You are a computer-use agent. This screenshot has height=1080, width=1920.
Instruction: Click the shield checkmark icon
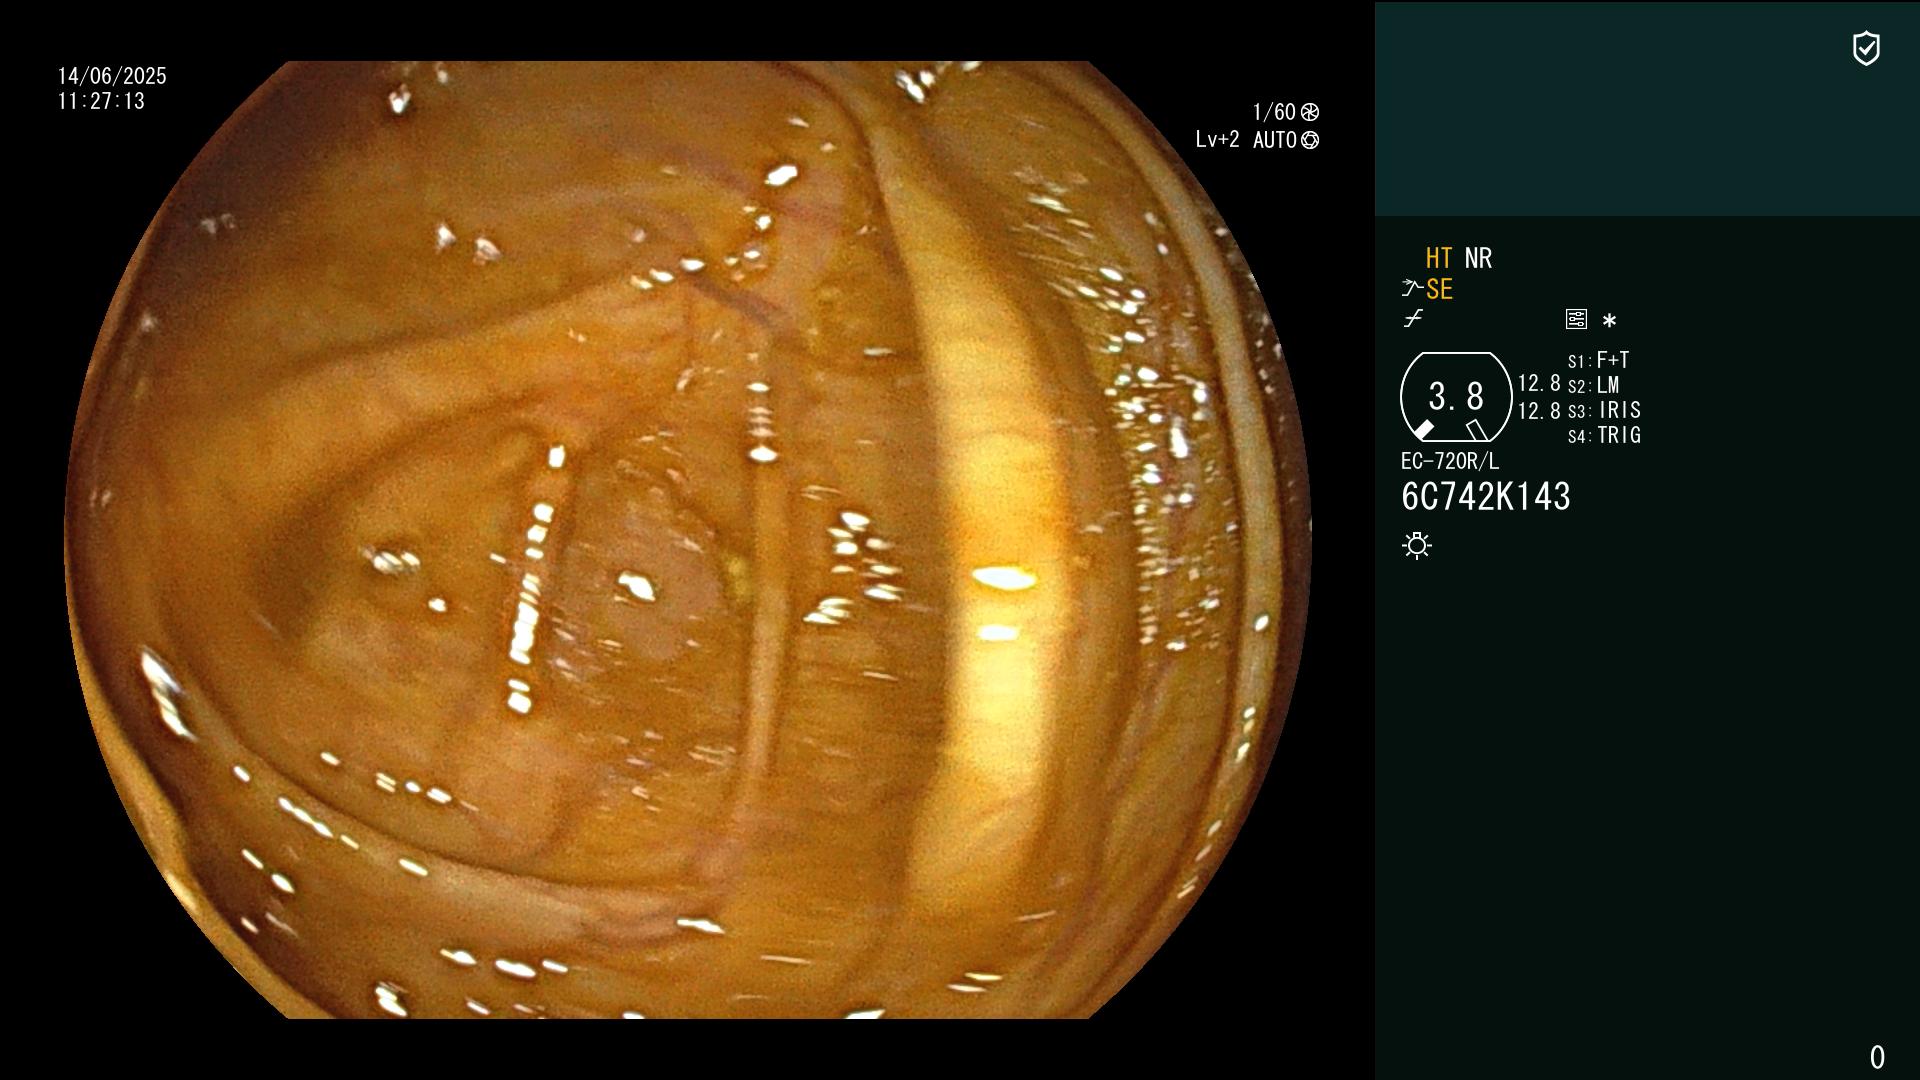(x=1866, y=48)
